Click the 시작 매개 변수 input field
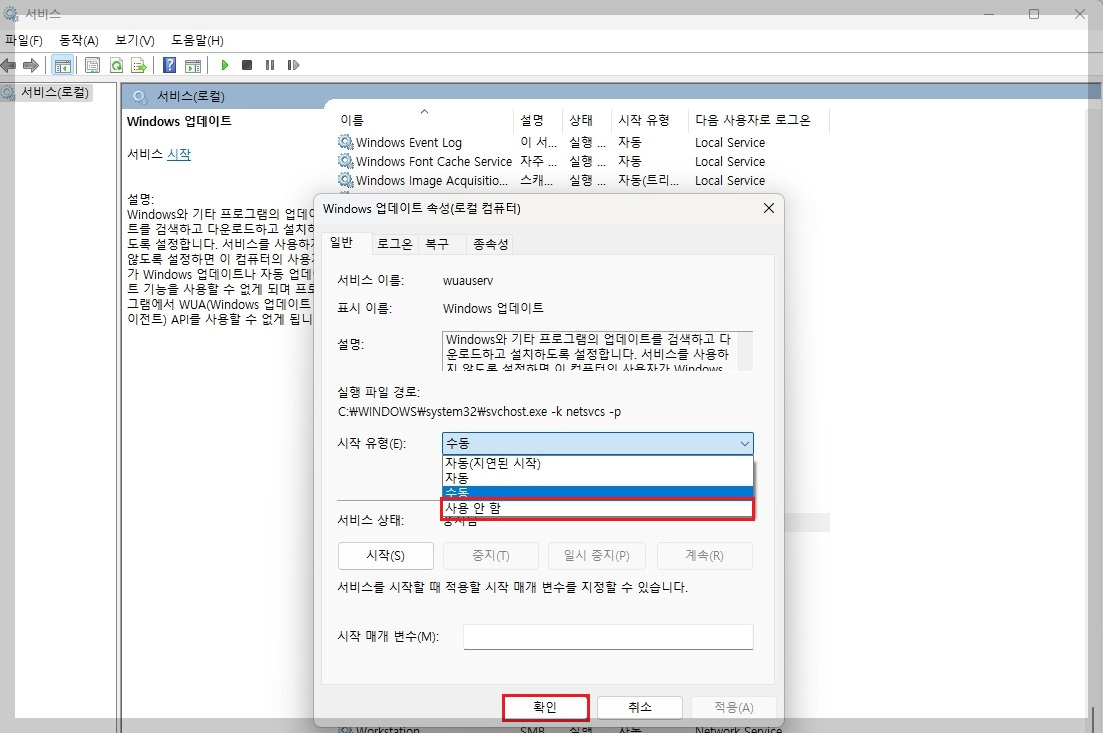Image resolution: width=1103 pixels, height=733 pixels. tap(608, 637)
